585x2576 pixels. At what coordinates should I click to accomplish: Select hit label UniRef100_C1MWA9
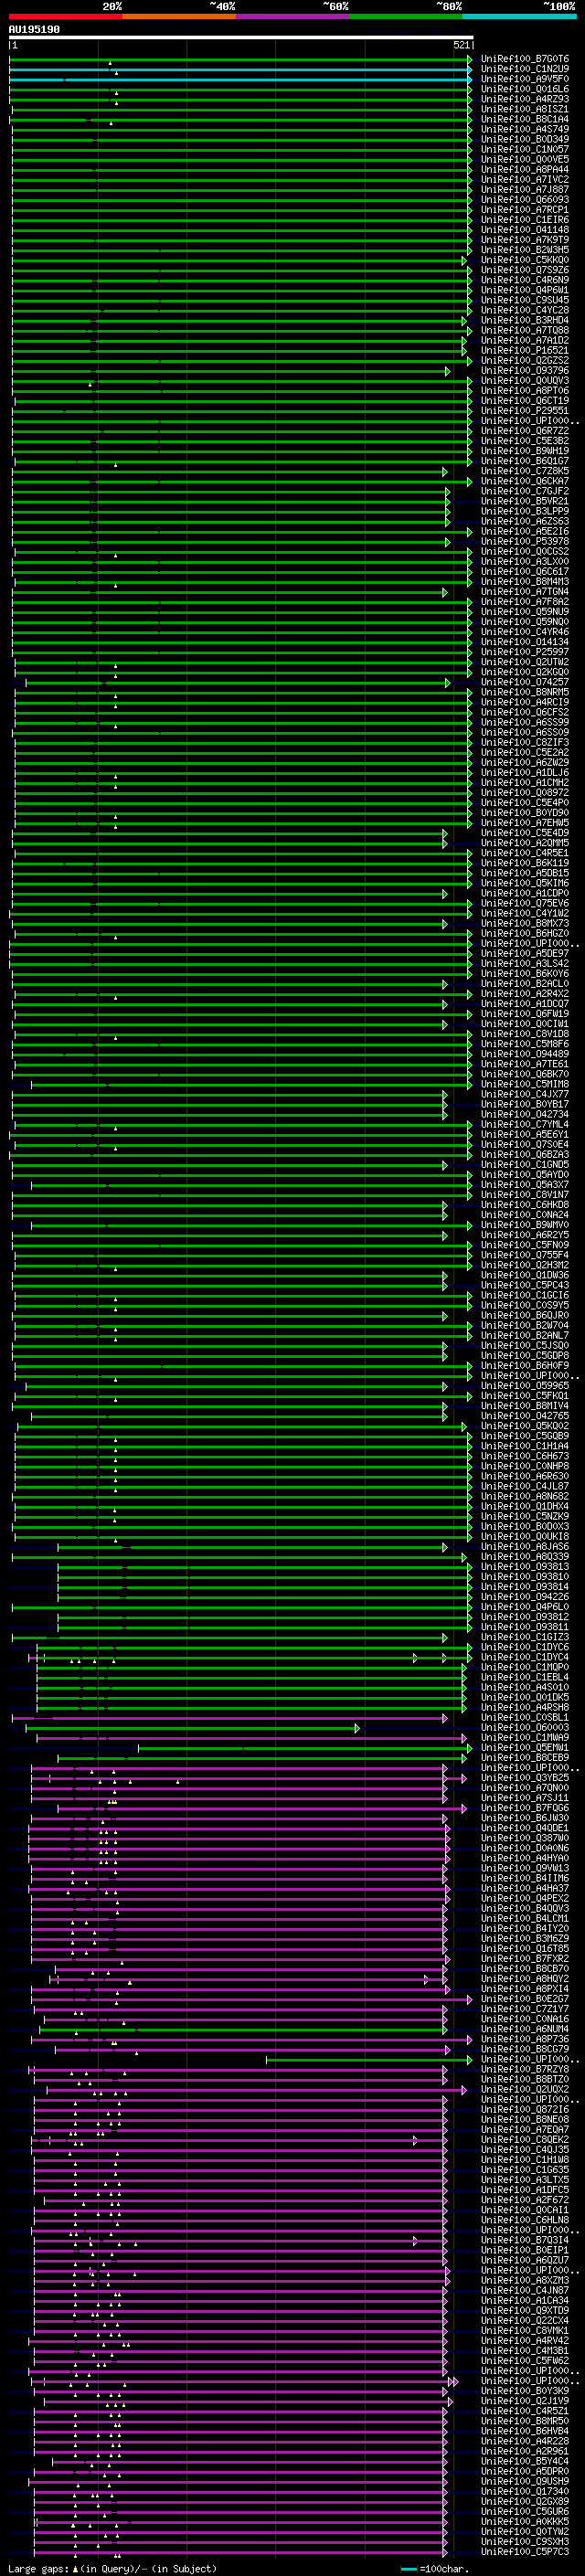click(x=525, y=1737)
